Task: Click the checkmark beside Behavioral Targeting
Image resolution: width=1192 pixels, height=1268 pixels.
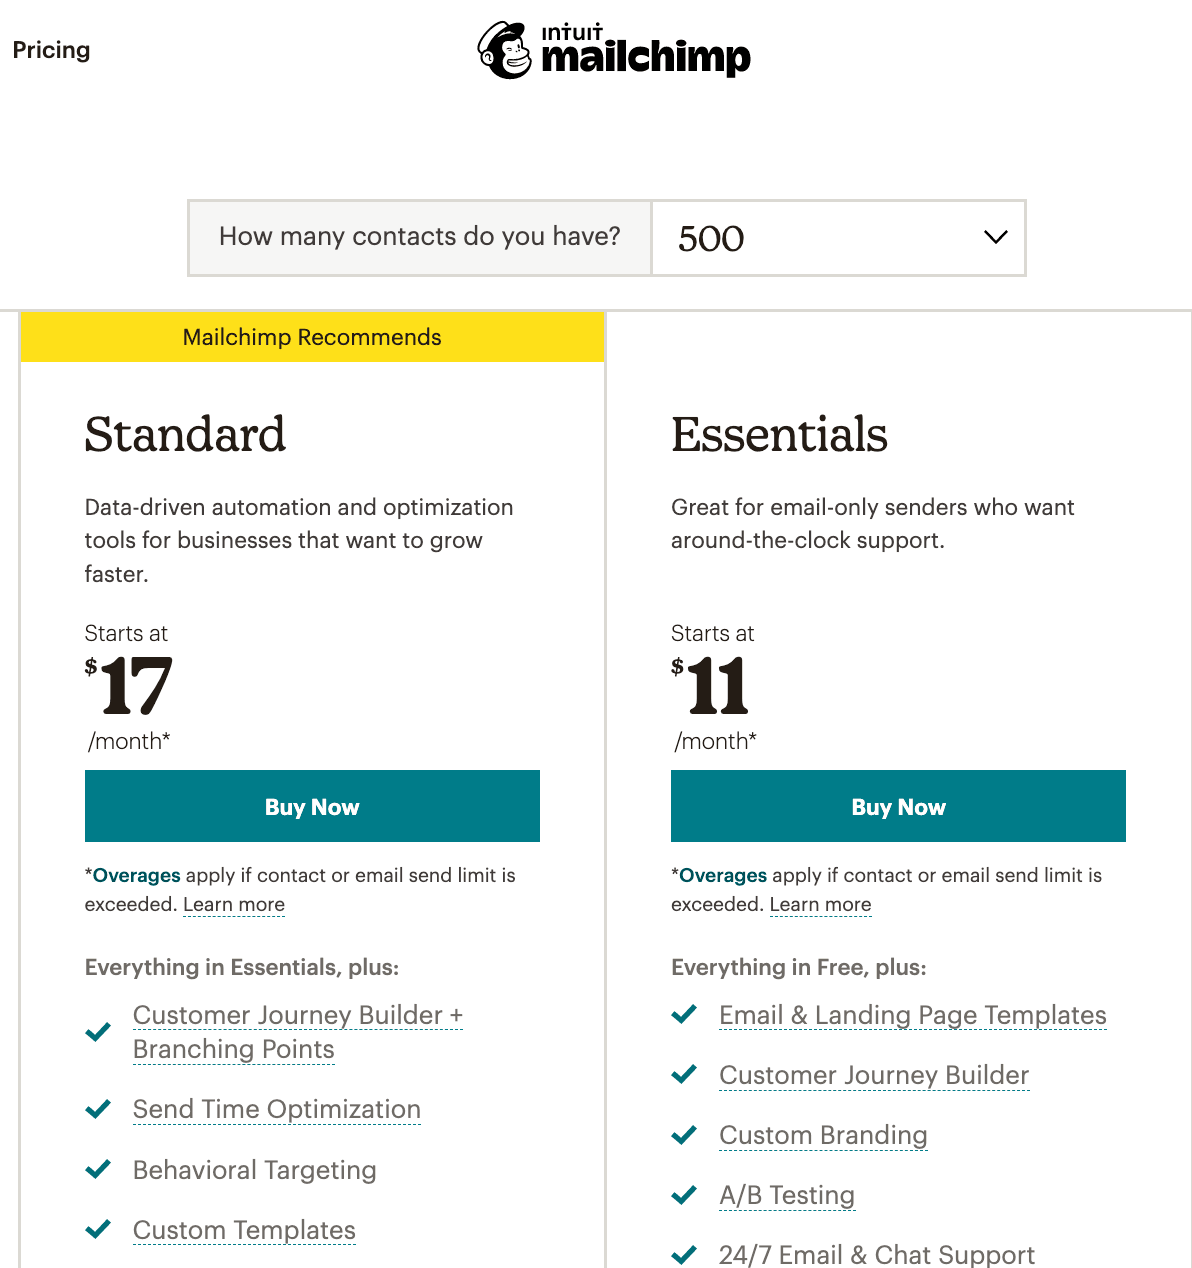Action: click(98, 1170)
